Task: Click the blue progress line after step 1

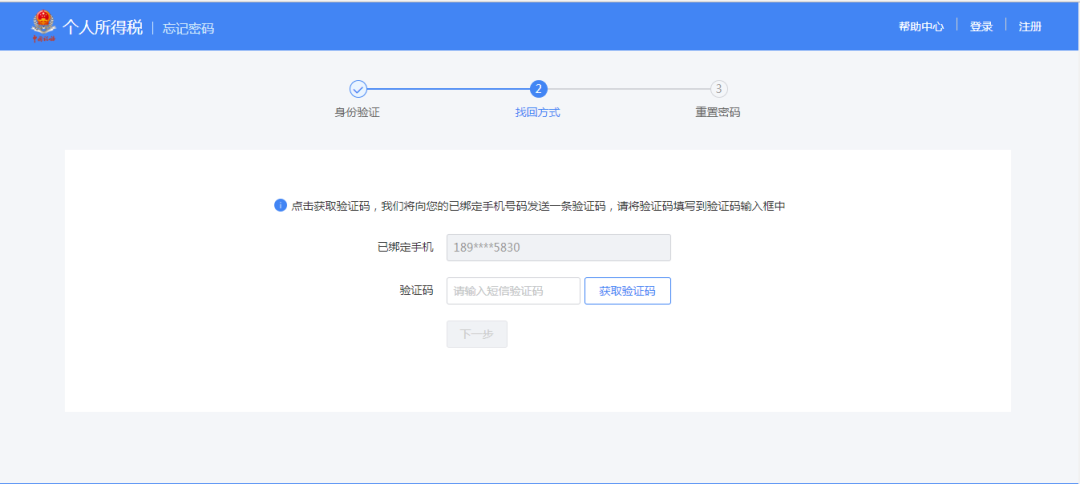Action: pyautogui.click(x=448, y=89)
